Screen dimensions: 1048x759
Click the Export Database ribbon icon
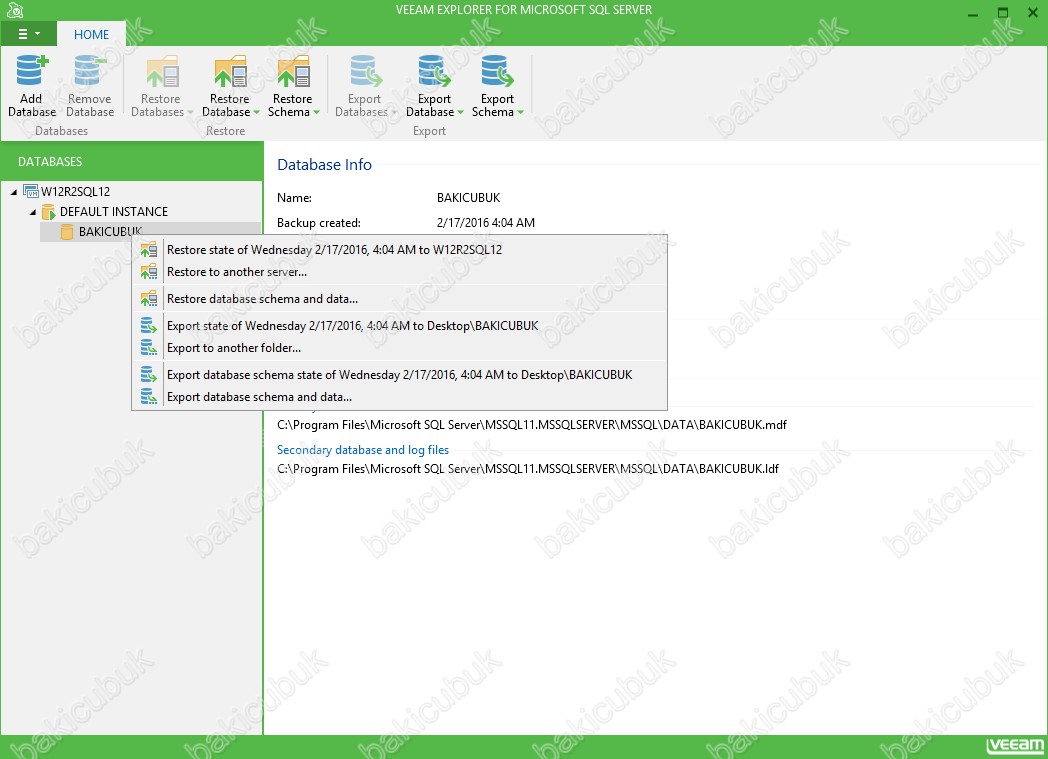tap(434, 71)
